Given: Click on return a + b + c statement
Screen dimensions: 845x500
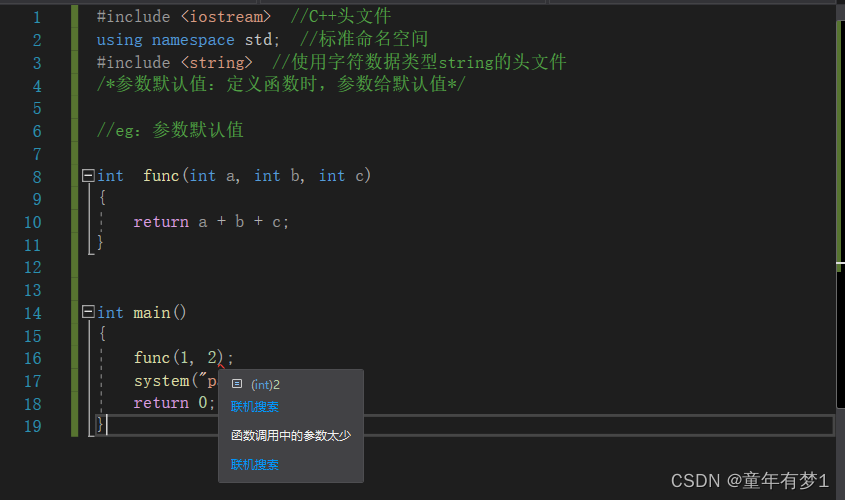Looking at the screenshot, I should [211, 222].
